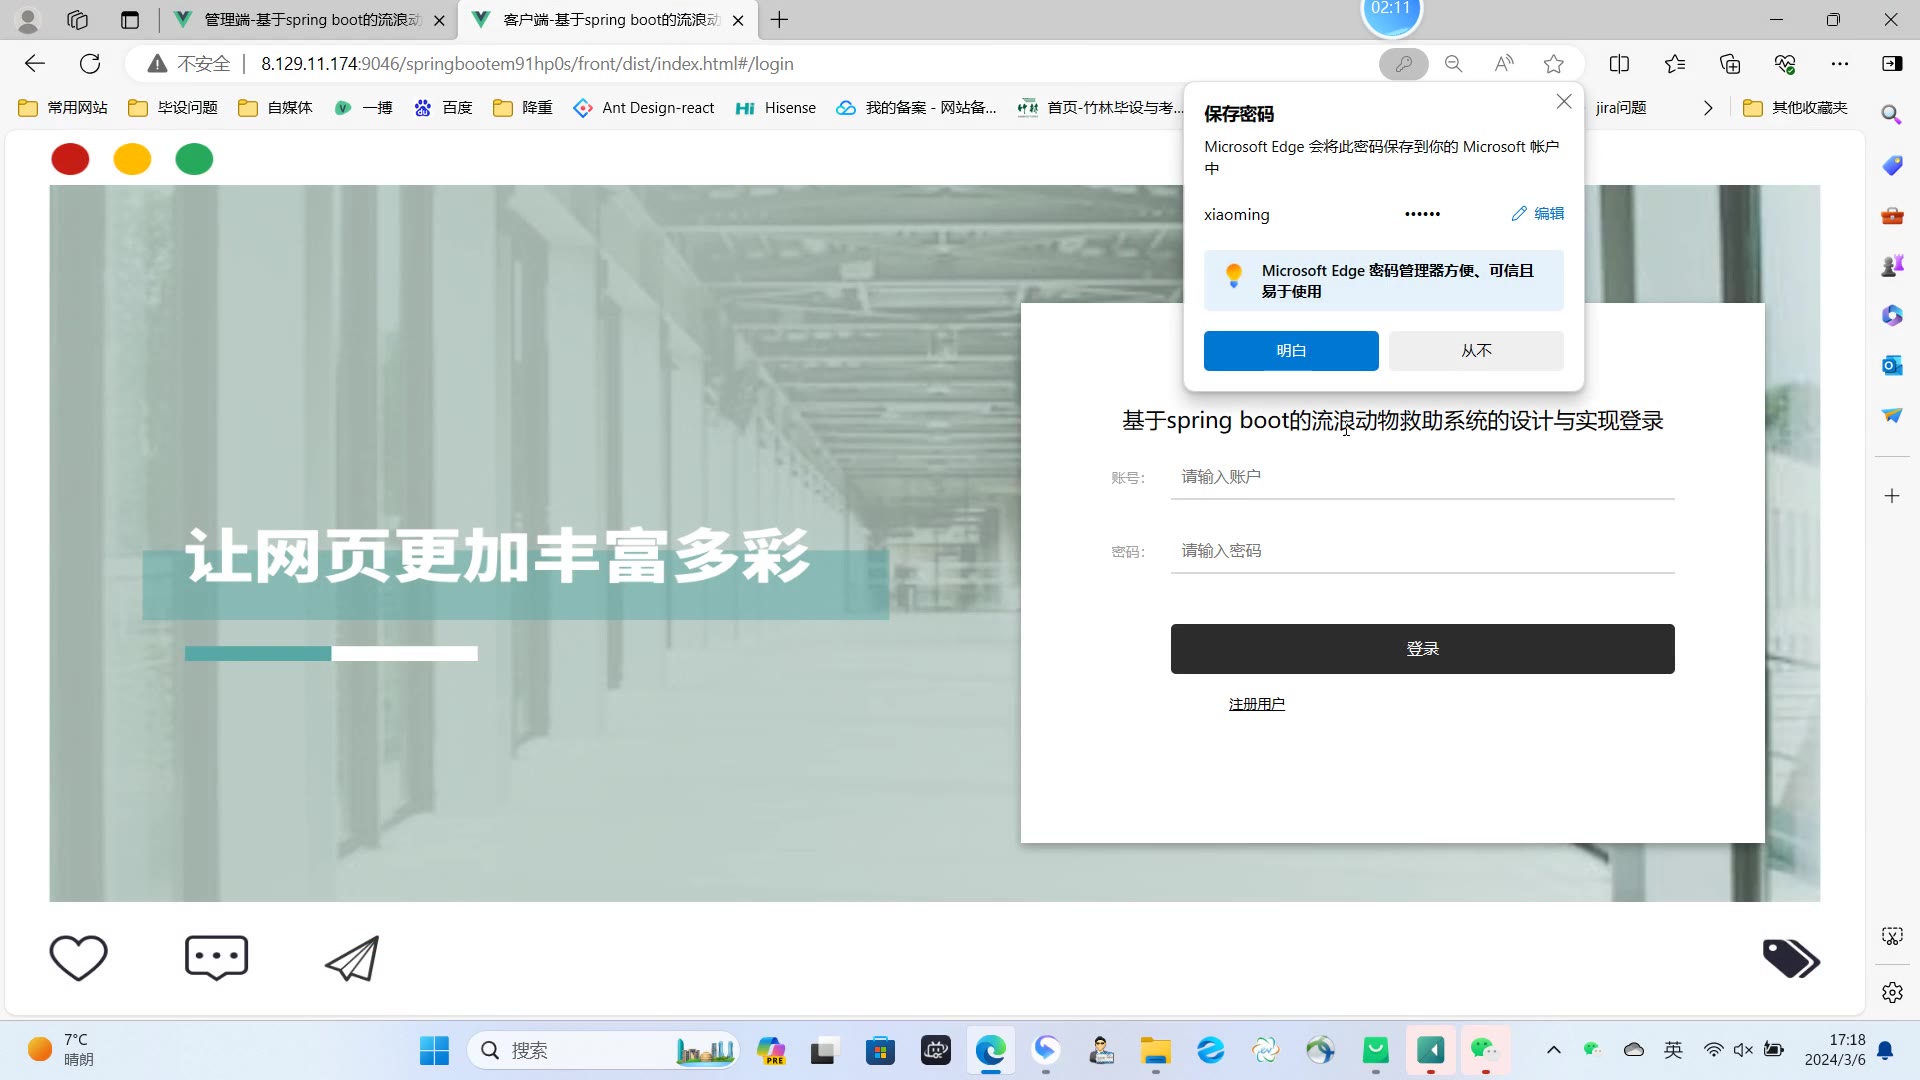Open the collections icon

1730,64
